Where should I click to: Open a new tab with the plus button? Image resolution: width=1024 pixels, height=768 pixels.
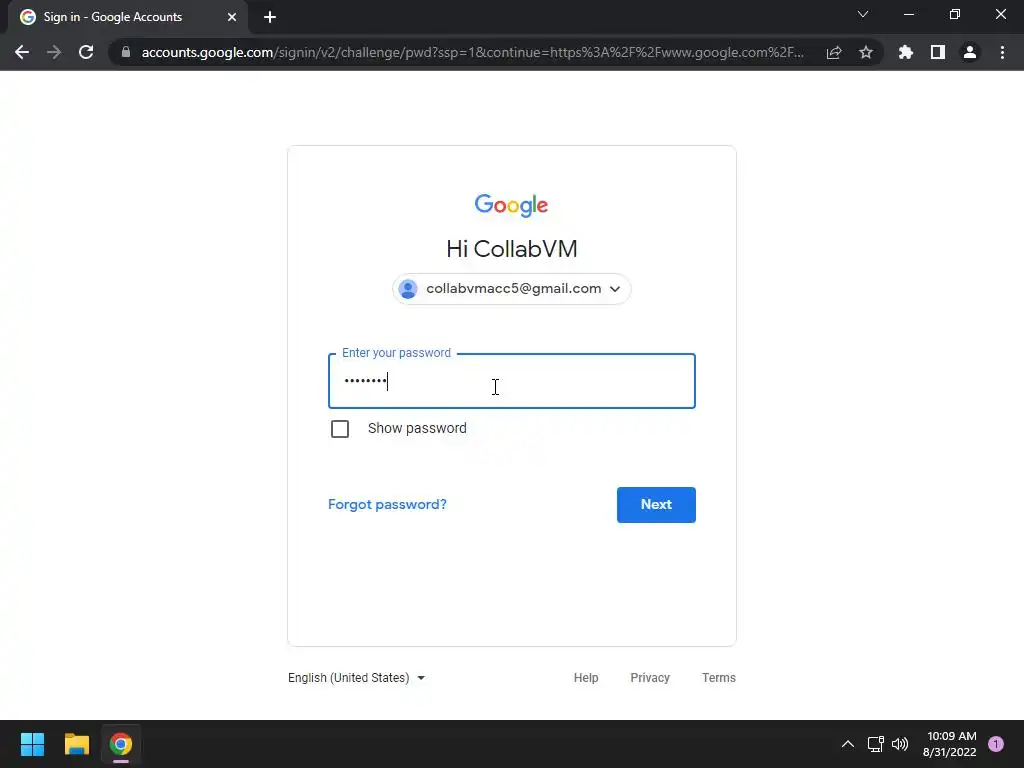[270, 17]
